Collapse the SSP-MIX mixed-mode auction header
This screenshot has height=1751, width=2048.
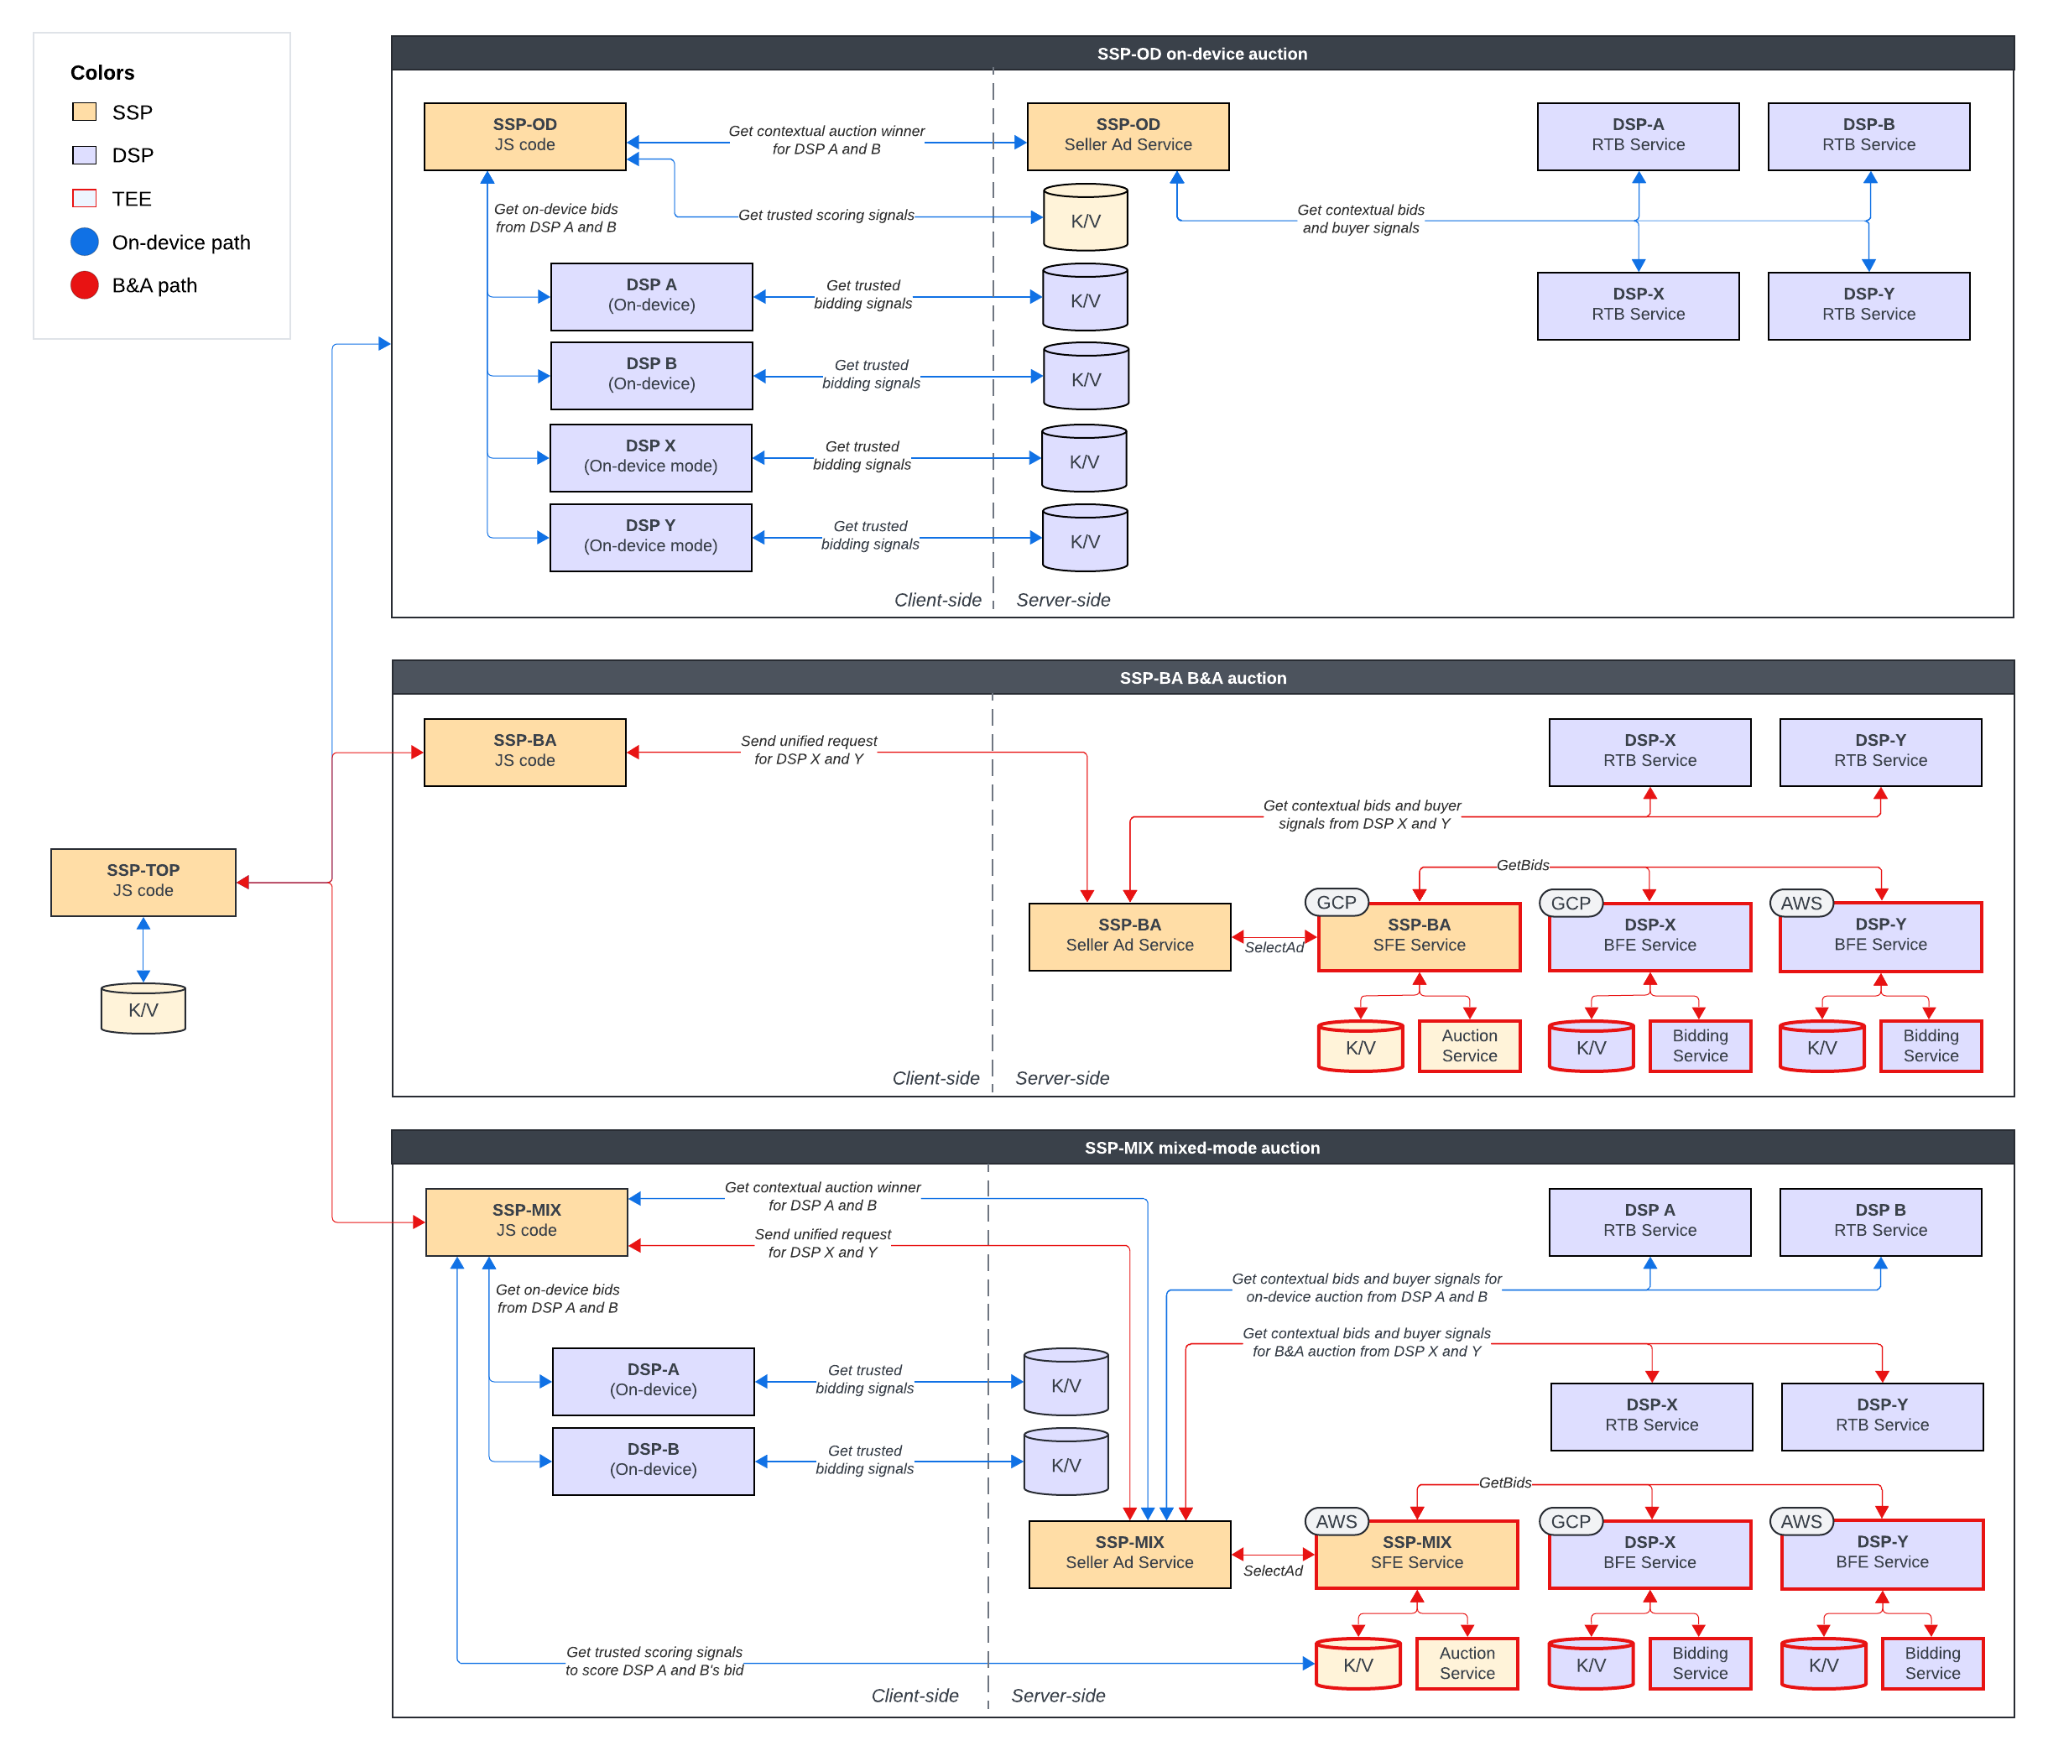tap(1202, 1147)
